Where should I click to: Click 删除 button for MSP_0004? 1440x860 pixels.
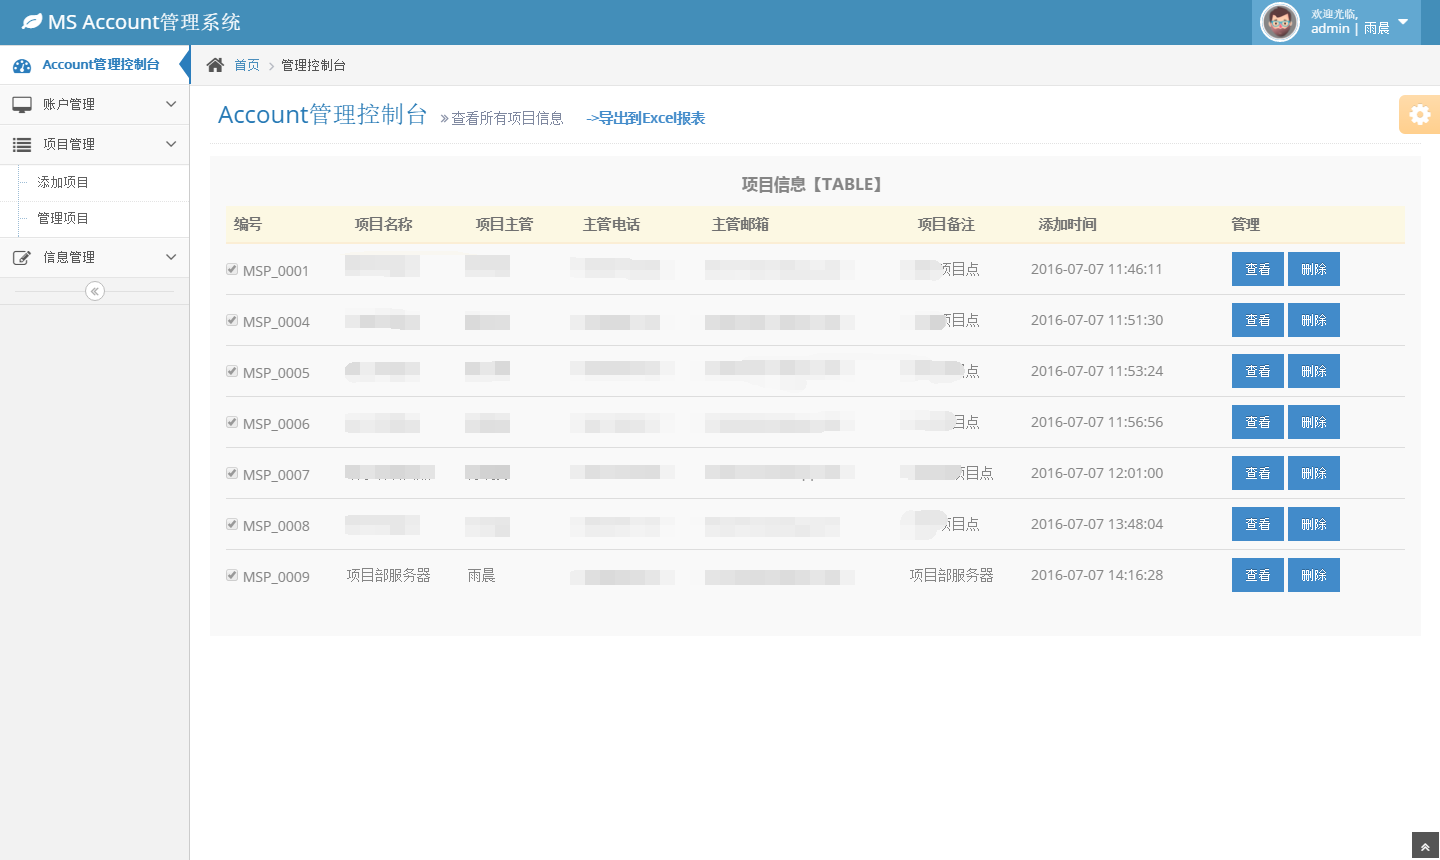pos(1313,320)
